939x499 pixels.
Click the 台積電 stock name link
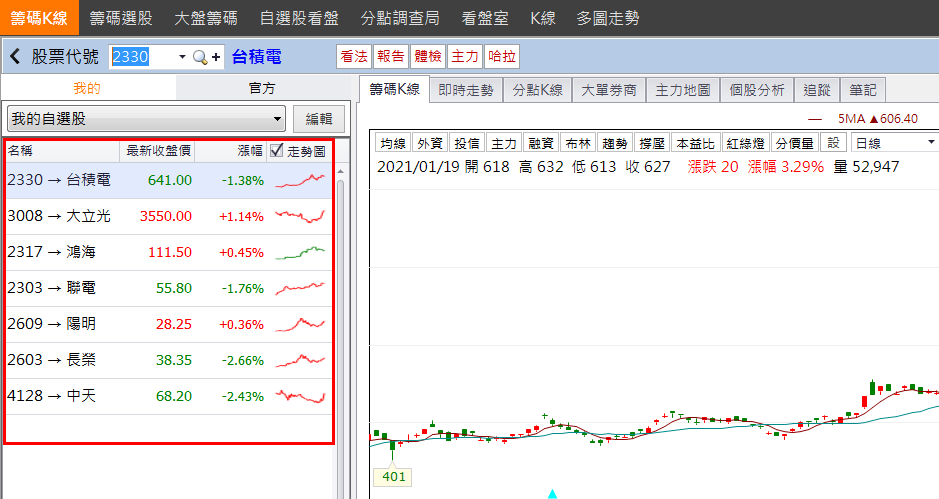coord(256,57)
